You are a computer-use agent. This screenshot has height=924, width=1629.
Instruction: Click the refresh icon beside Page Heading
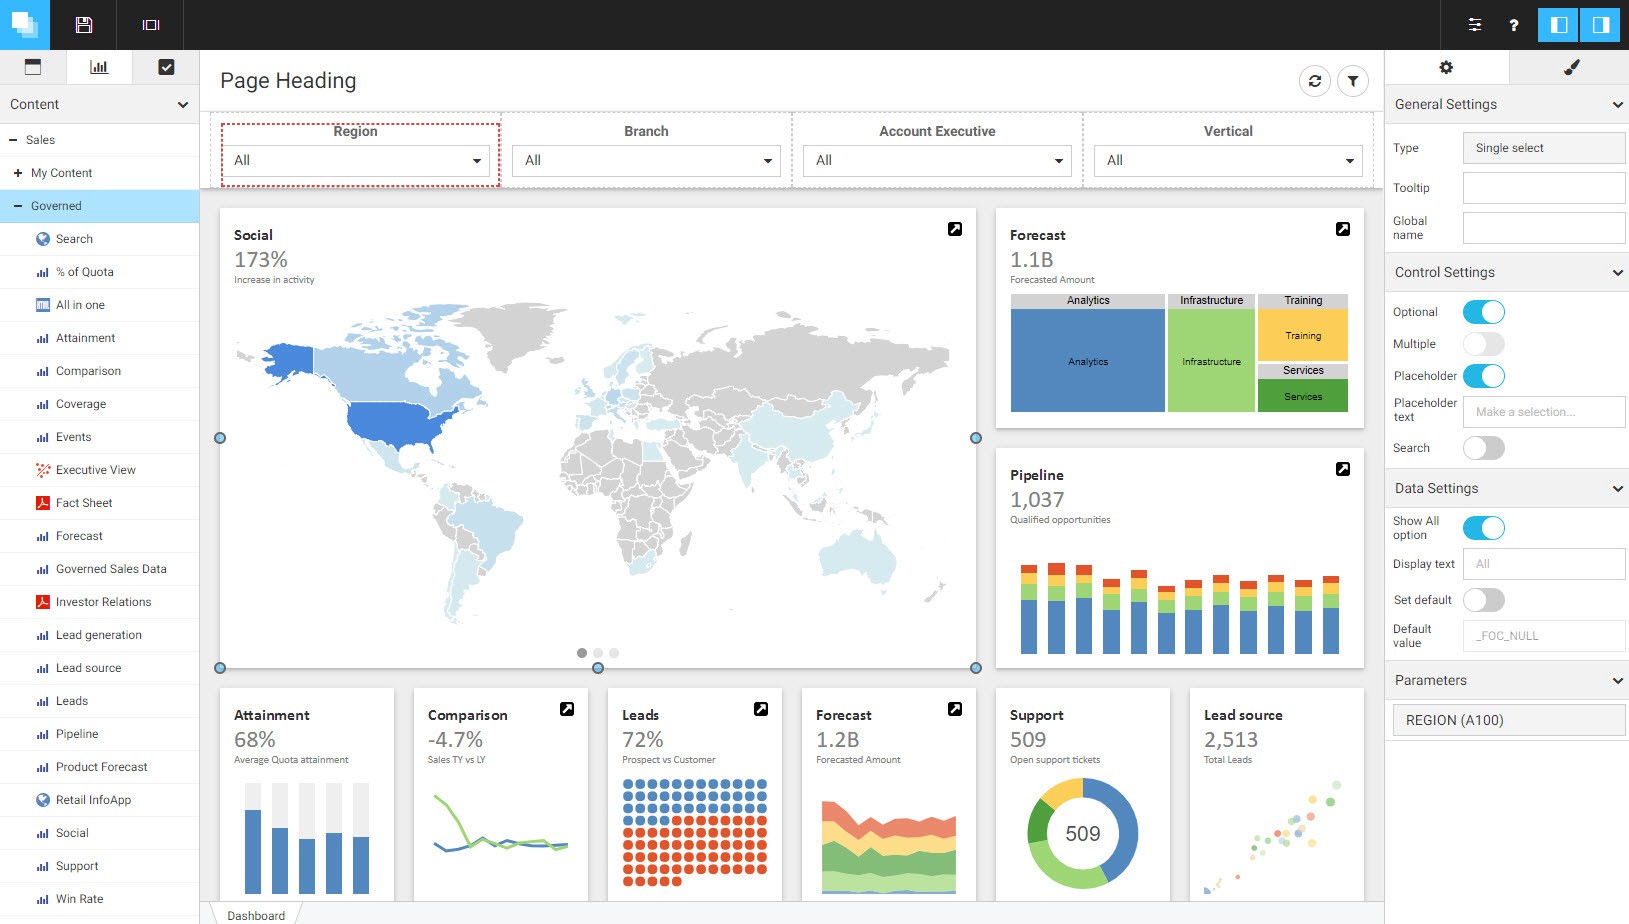(1314, 81)
